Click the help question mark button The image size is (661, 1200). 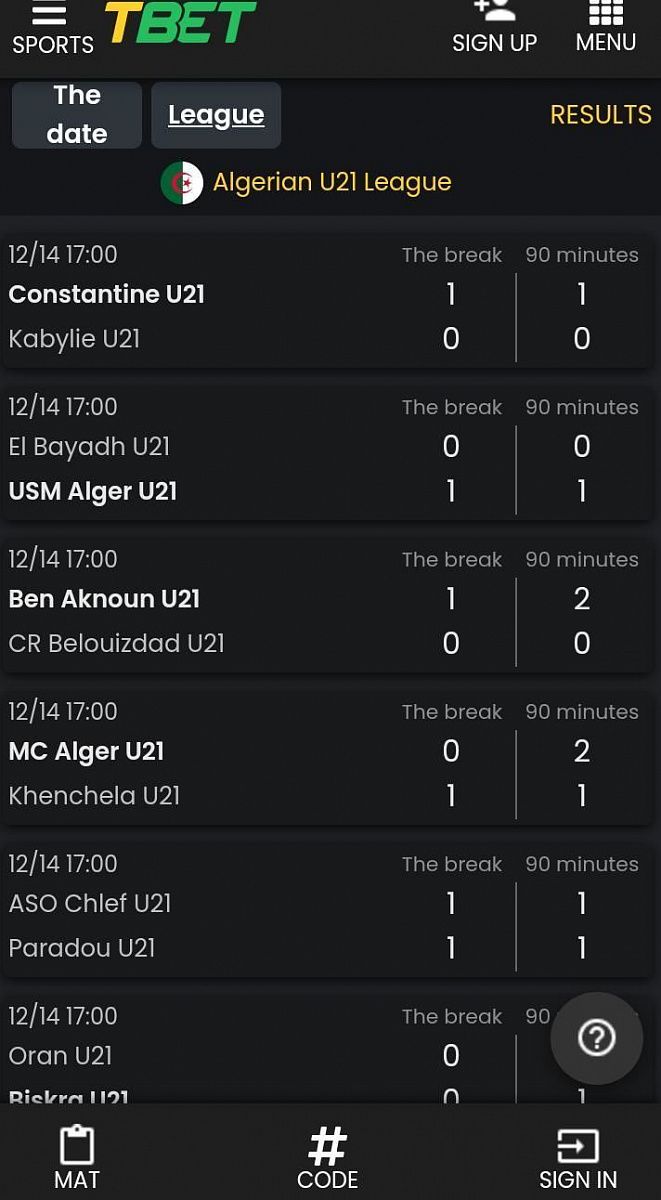tap(597, 1038)
